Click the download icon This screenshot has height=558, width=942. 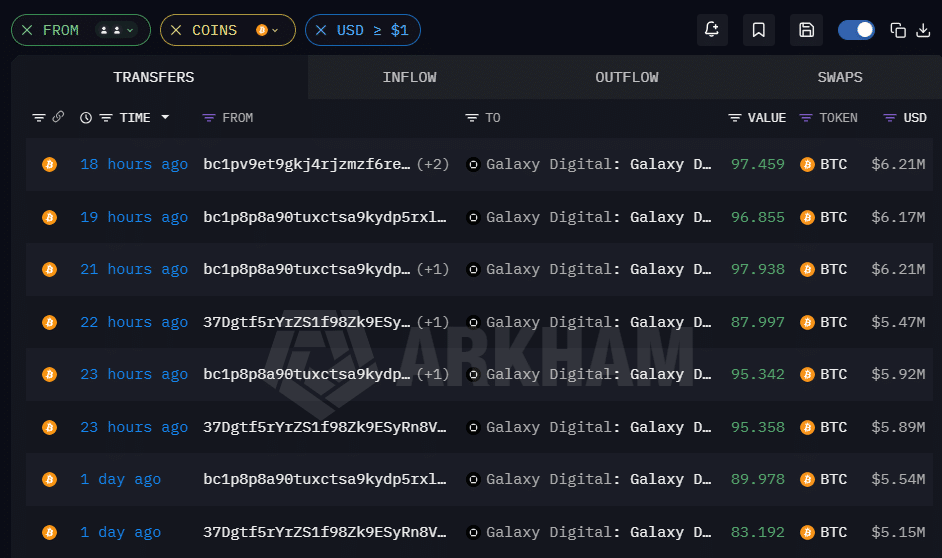click(923, 30)
